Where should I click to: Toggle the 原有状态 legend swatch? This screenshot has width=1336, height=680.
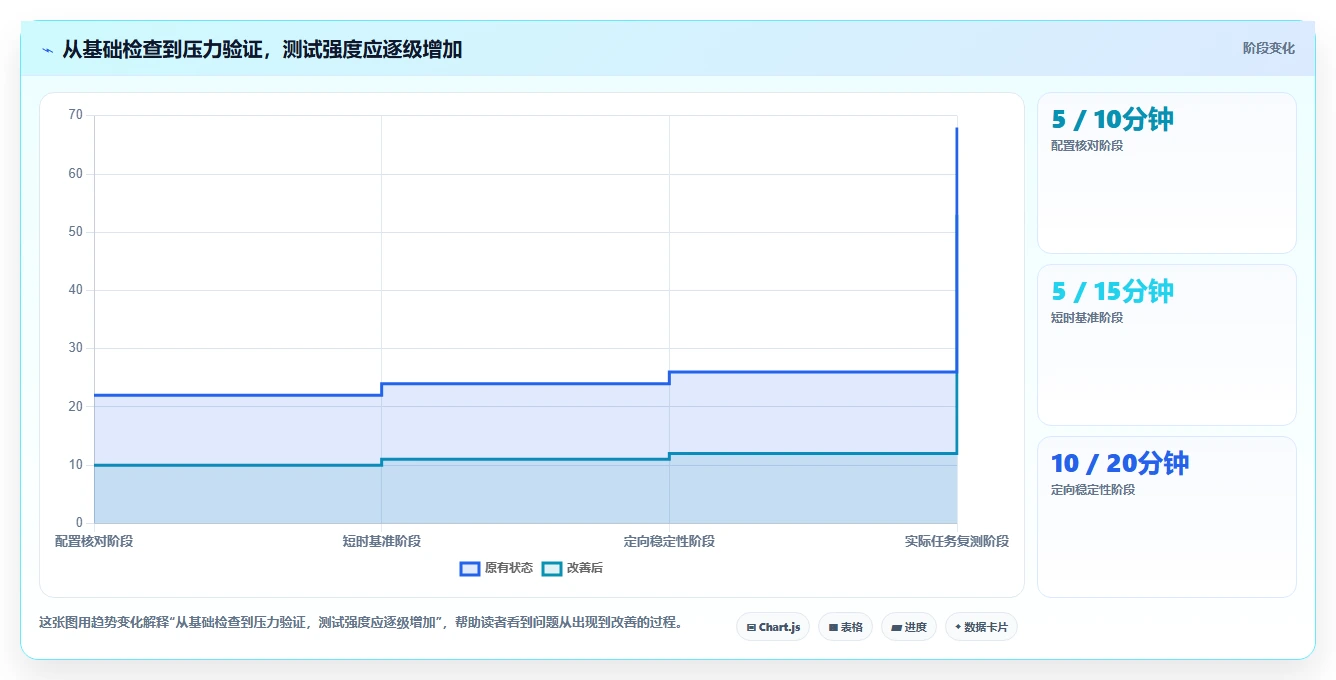click(470, 568)
